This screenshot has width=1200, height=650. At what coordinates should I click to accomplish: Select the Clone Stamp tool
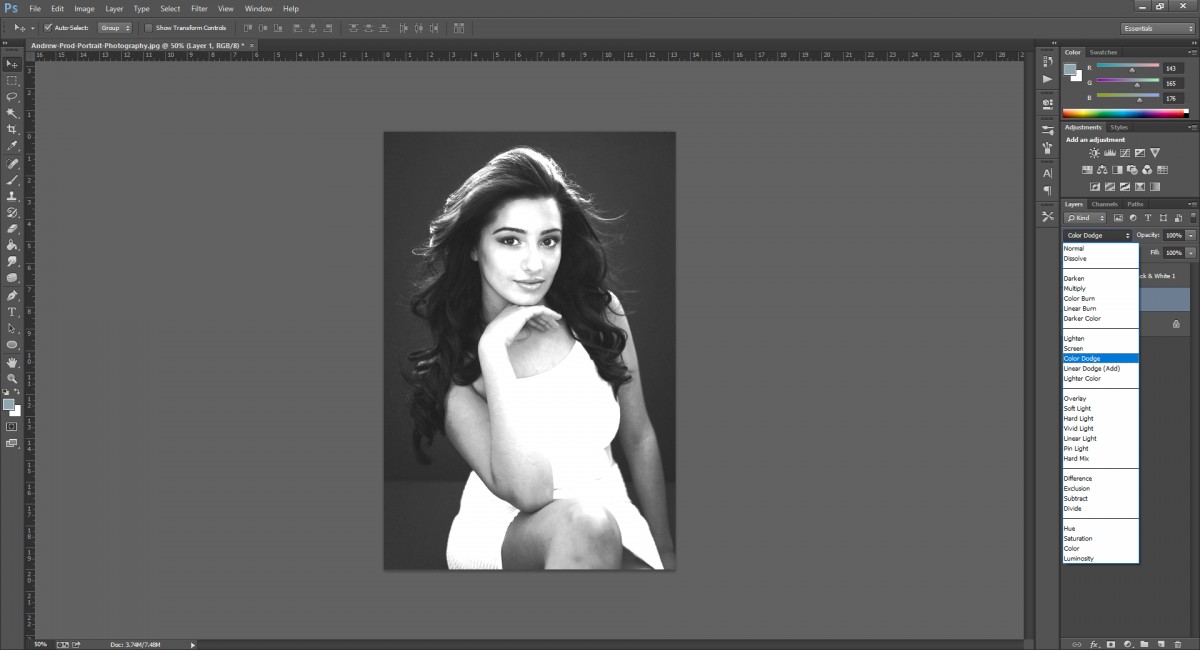click(x=12, y=196)
